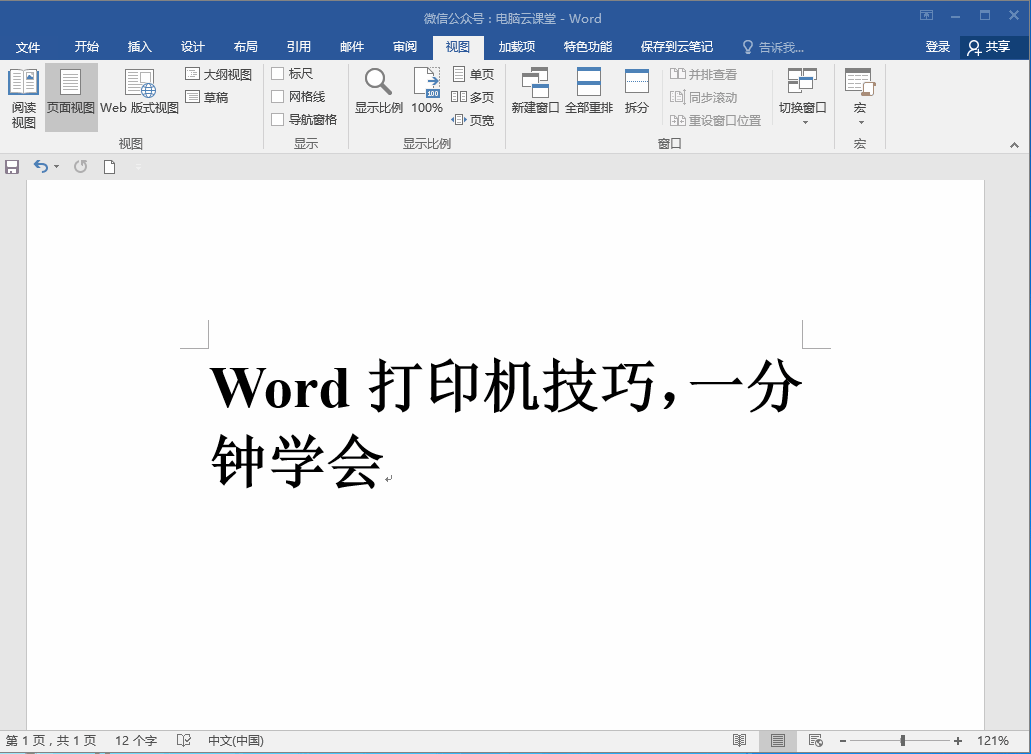Screen dimensions: 1031x754
Task: Create a new blank document icon
Action: pyautogui.click(x=110, y=167)
